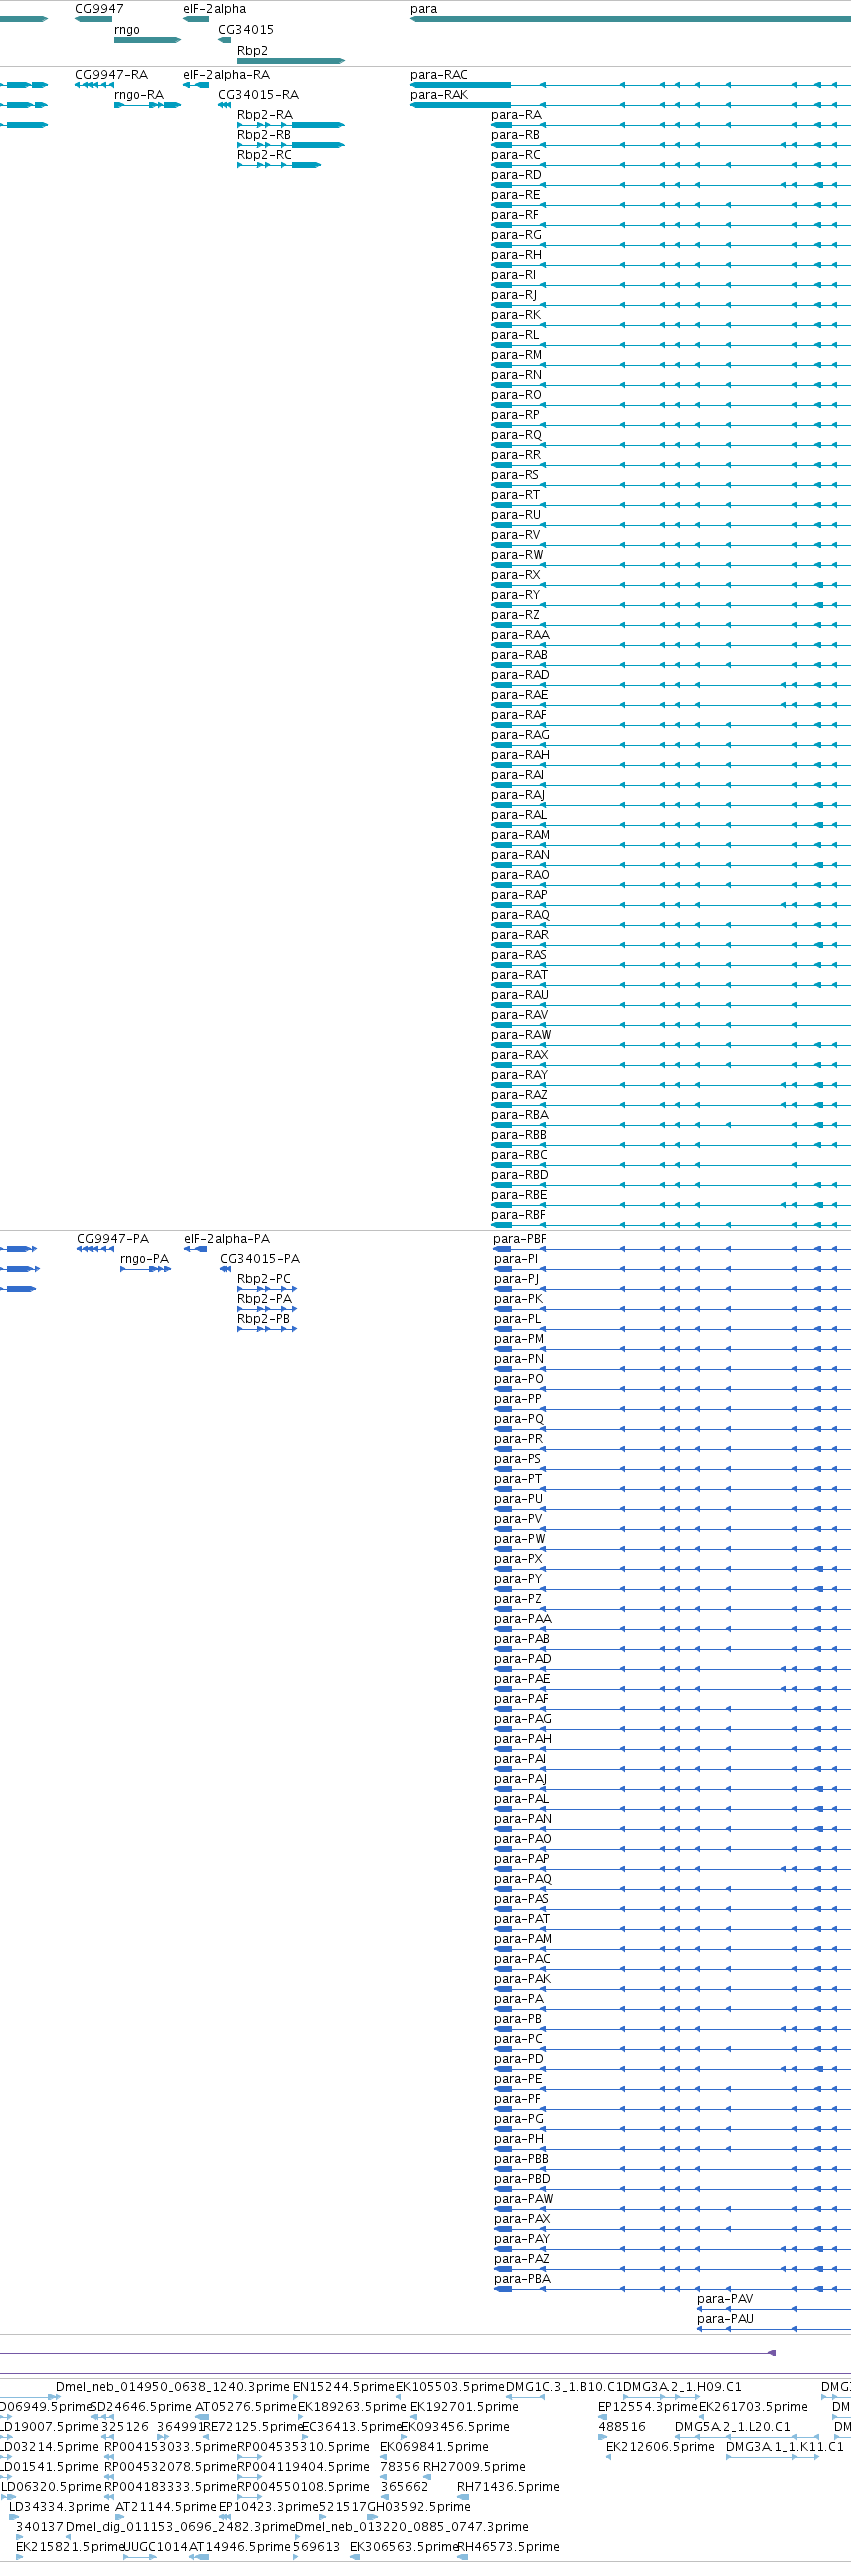Select CDS label eIF-2alpha-PA

227,1239
